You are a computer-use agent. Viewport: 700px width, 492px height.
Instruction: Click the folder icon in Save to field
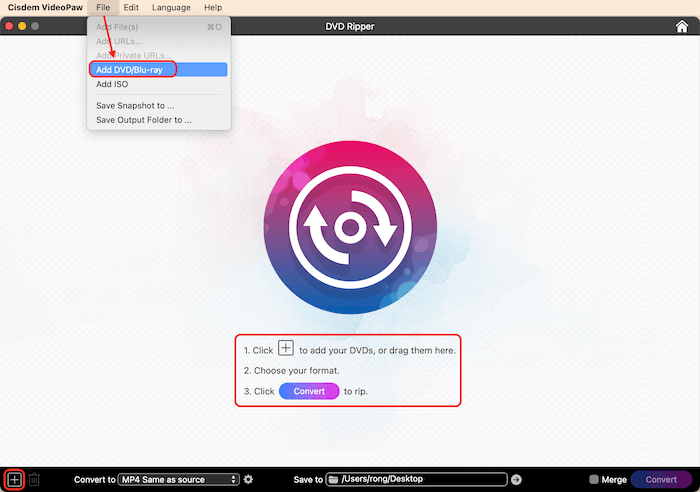[334, 480]
